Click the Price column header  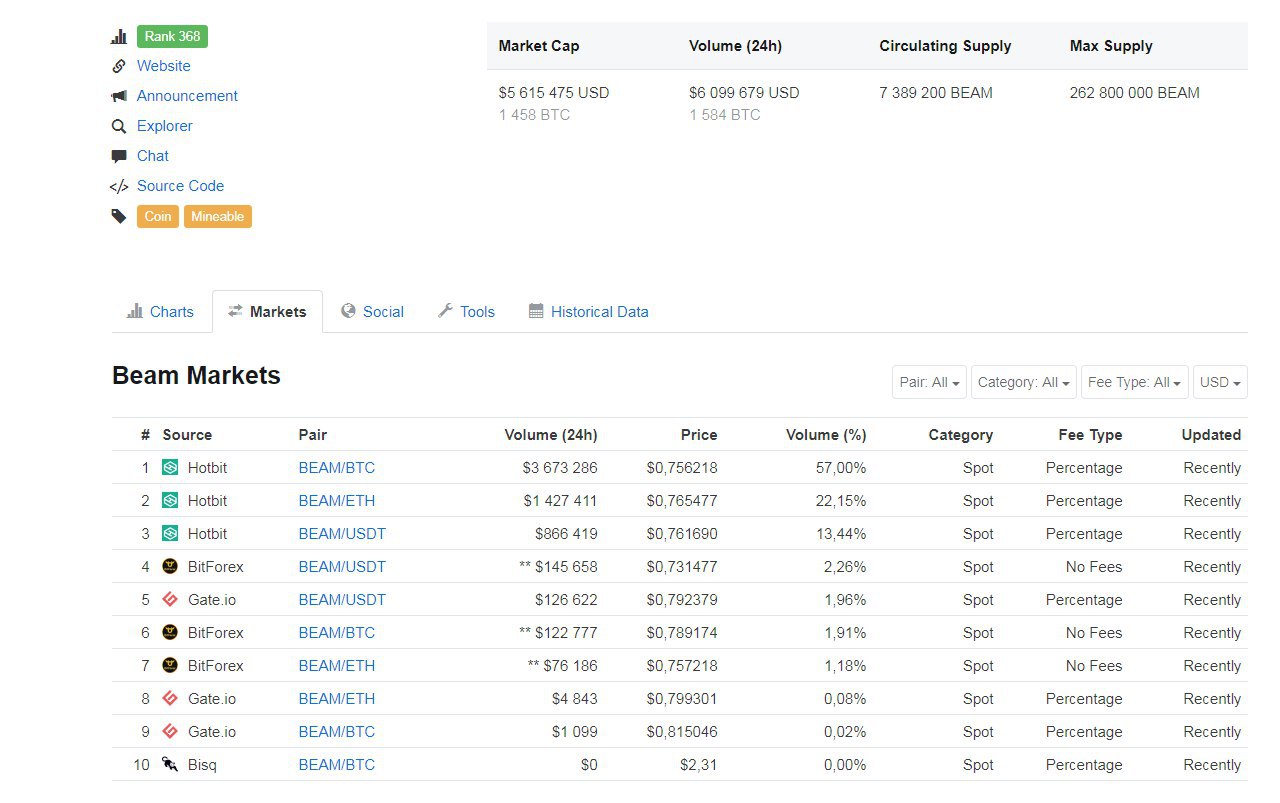pyautogui.click(x=699, y=435)
